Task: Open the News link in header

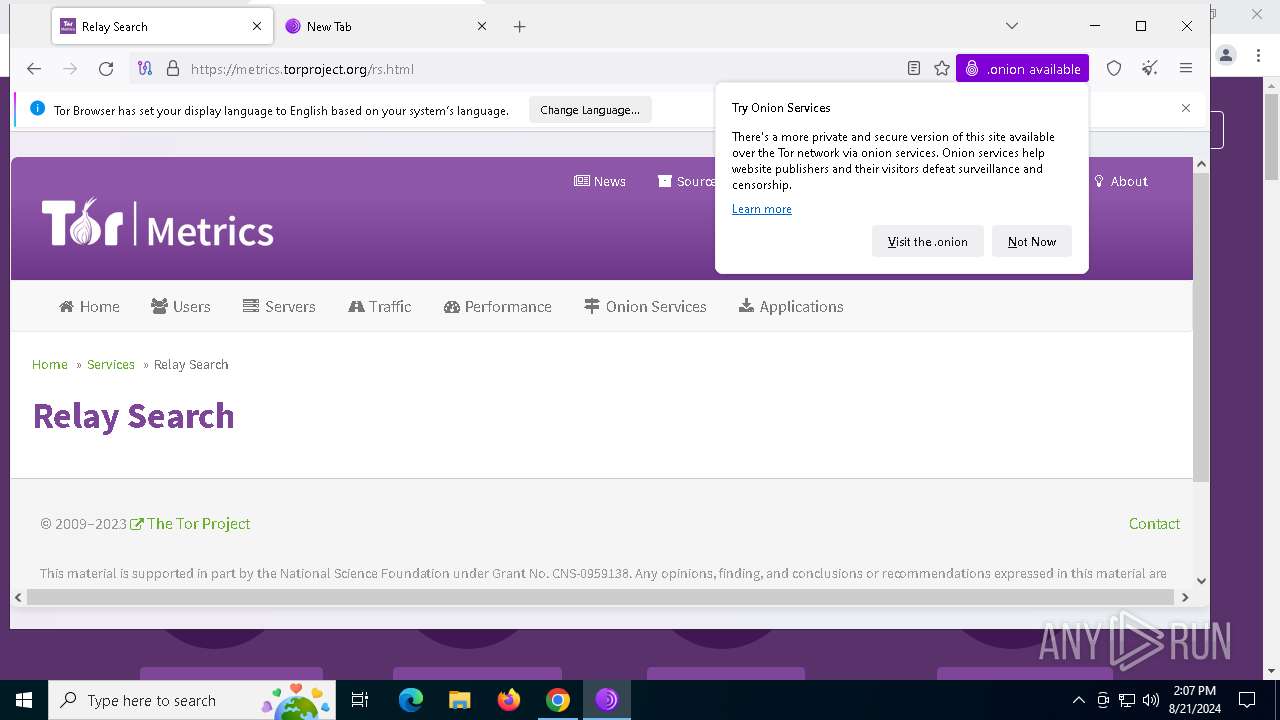Action: pyautogui.click(x=600, y=181)
